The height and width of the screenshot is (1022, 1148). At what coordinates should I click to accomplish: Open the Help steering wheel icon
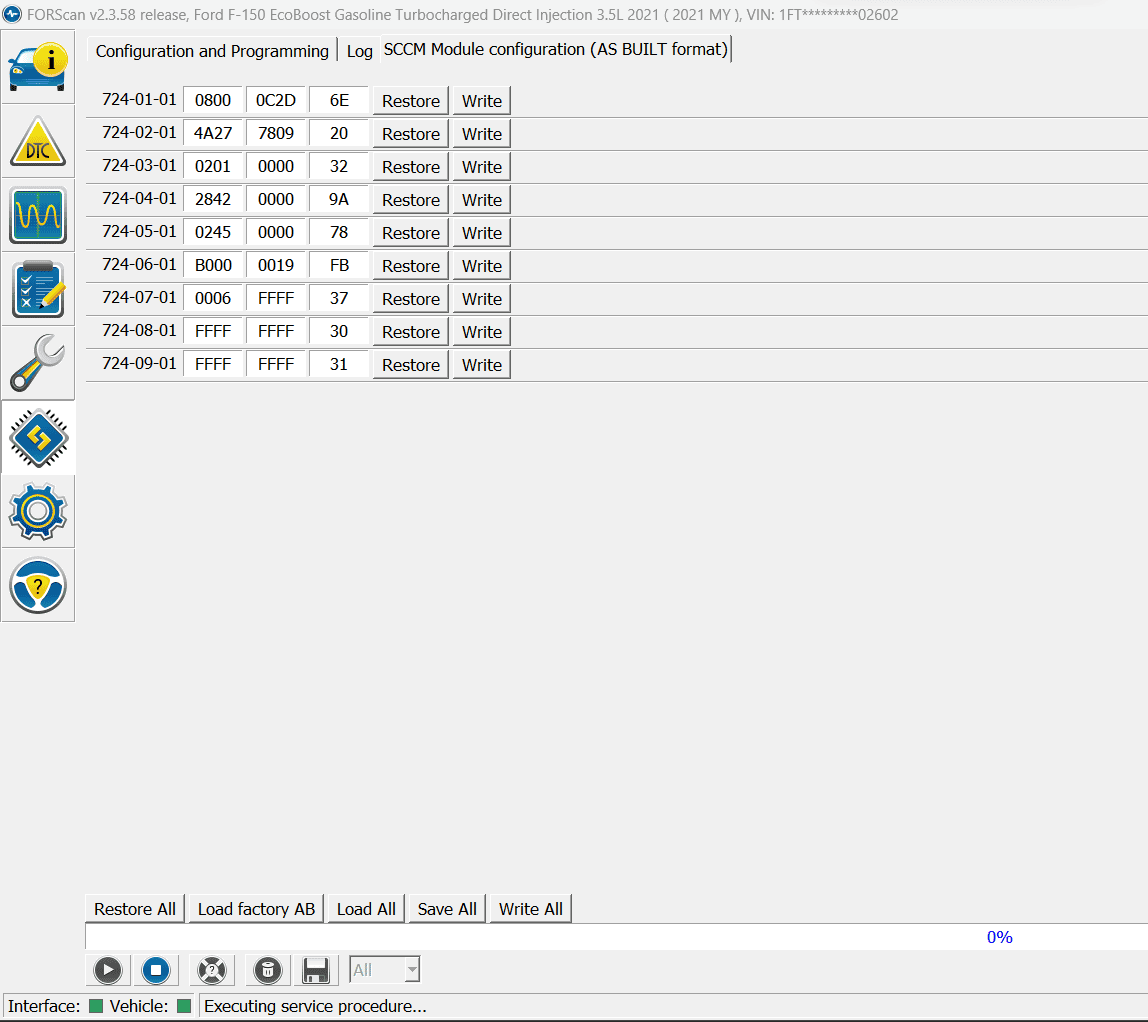[x=38, y=586]
